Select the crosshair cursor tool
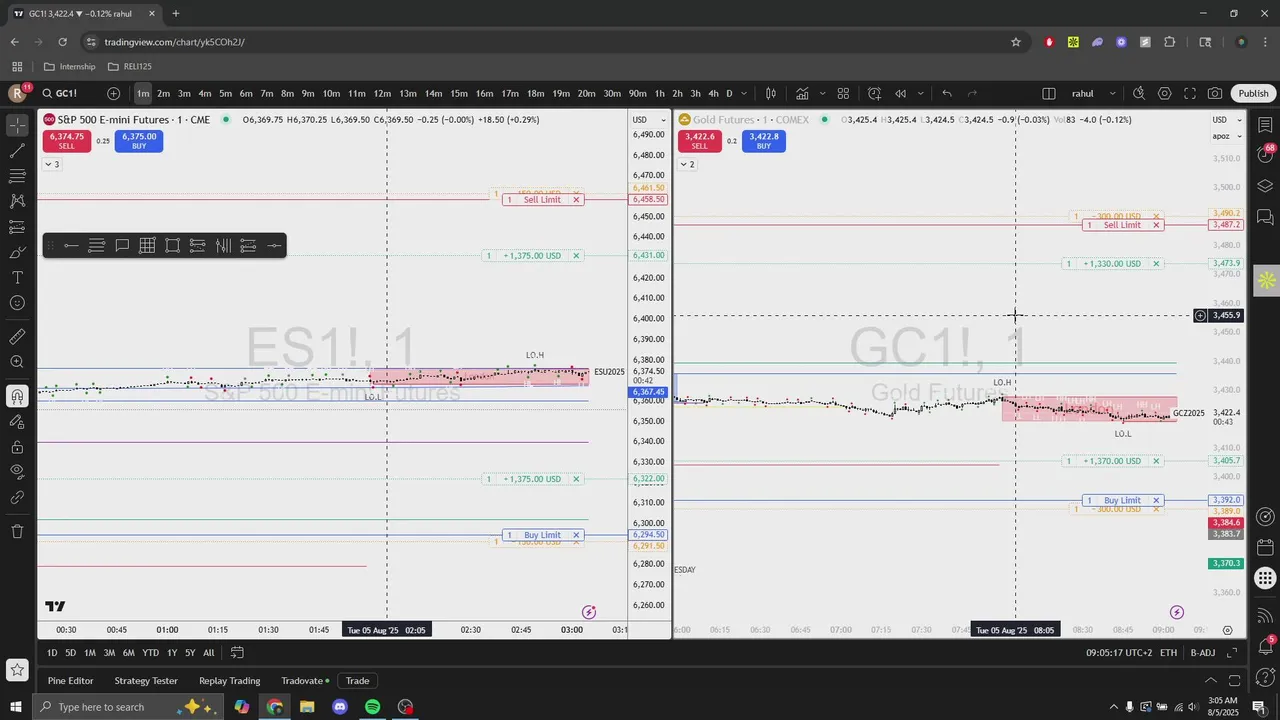This screenshot has height=720, width=1280. point(17,125)
